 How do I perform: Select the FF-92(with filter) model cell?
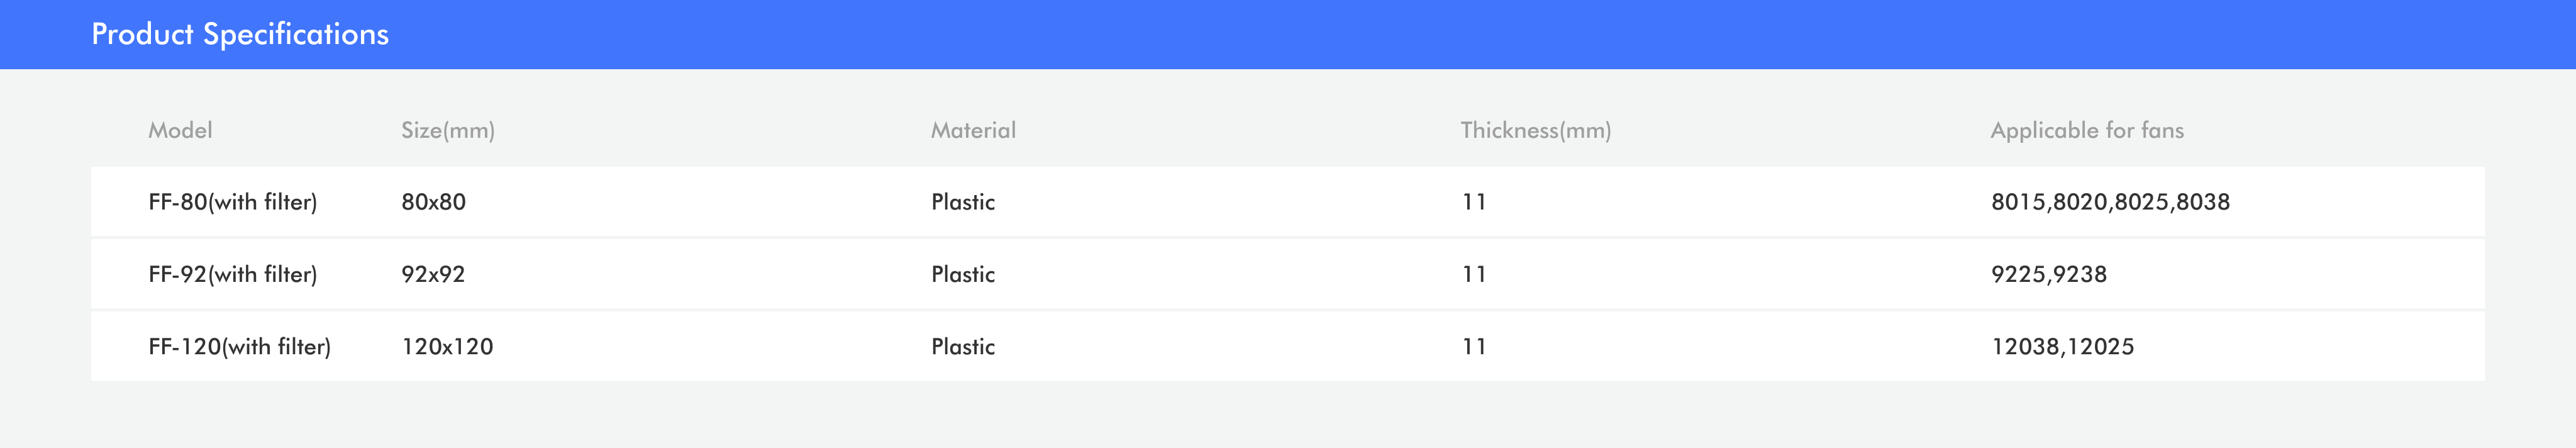coord(232,274)
